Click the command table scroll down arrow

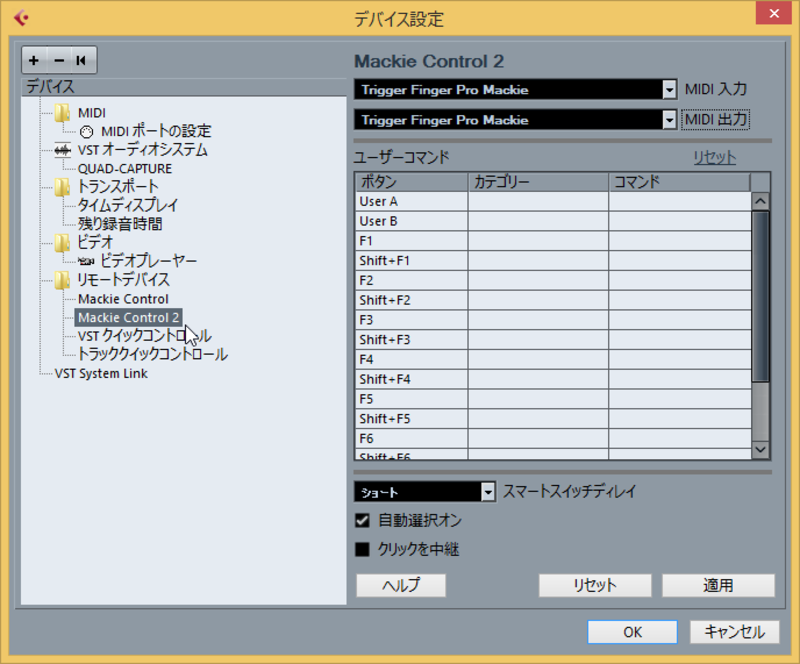[761, 450]
